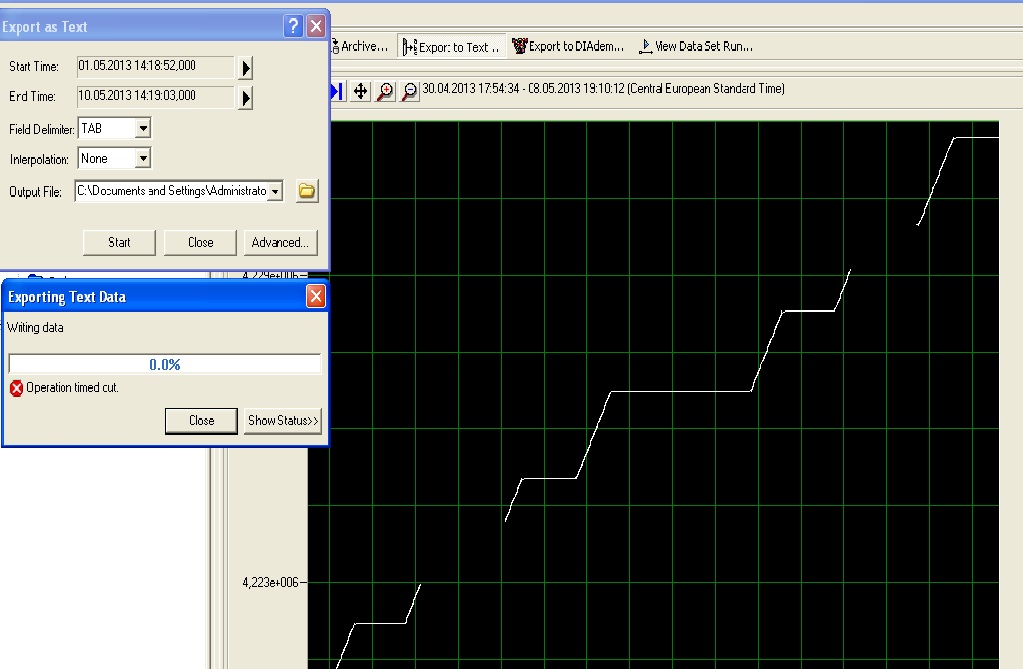Image resolution: width=1023 pixels, height=669 pixels.
Task: Open the Advanced export options
Action: [281, 242]
